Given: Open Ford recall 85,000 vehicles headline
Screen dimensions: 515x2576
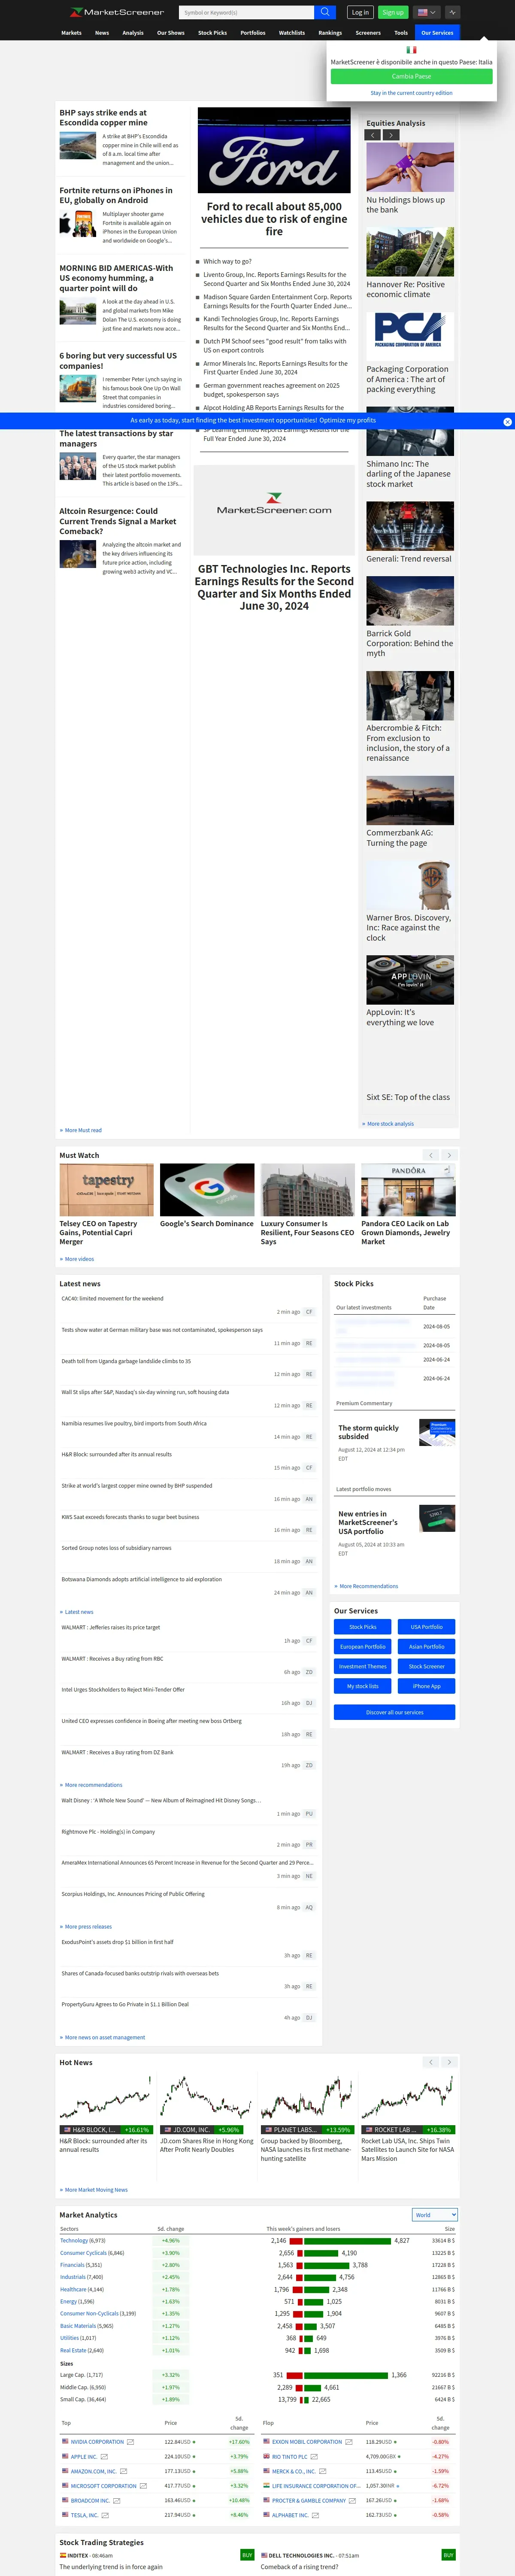Looking at the screenshot, I should [x=274, y=219].
